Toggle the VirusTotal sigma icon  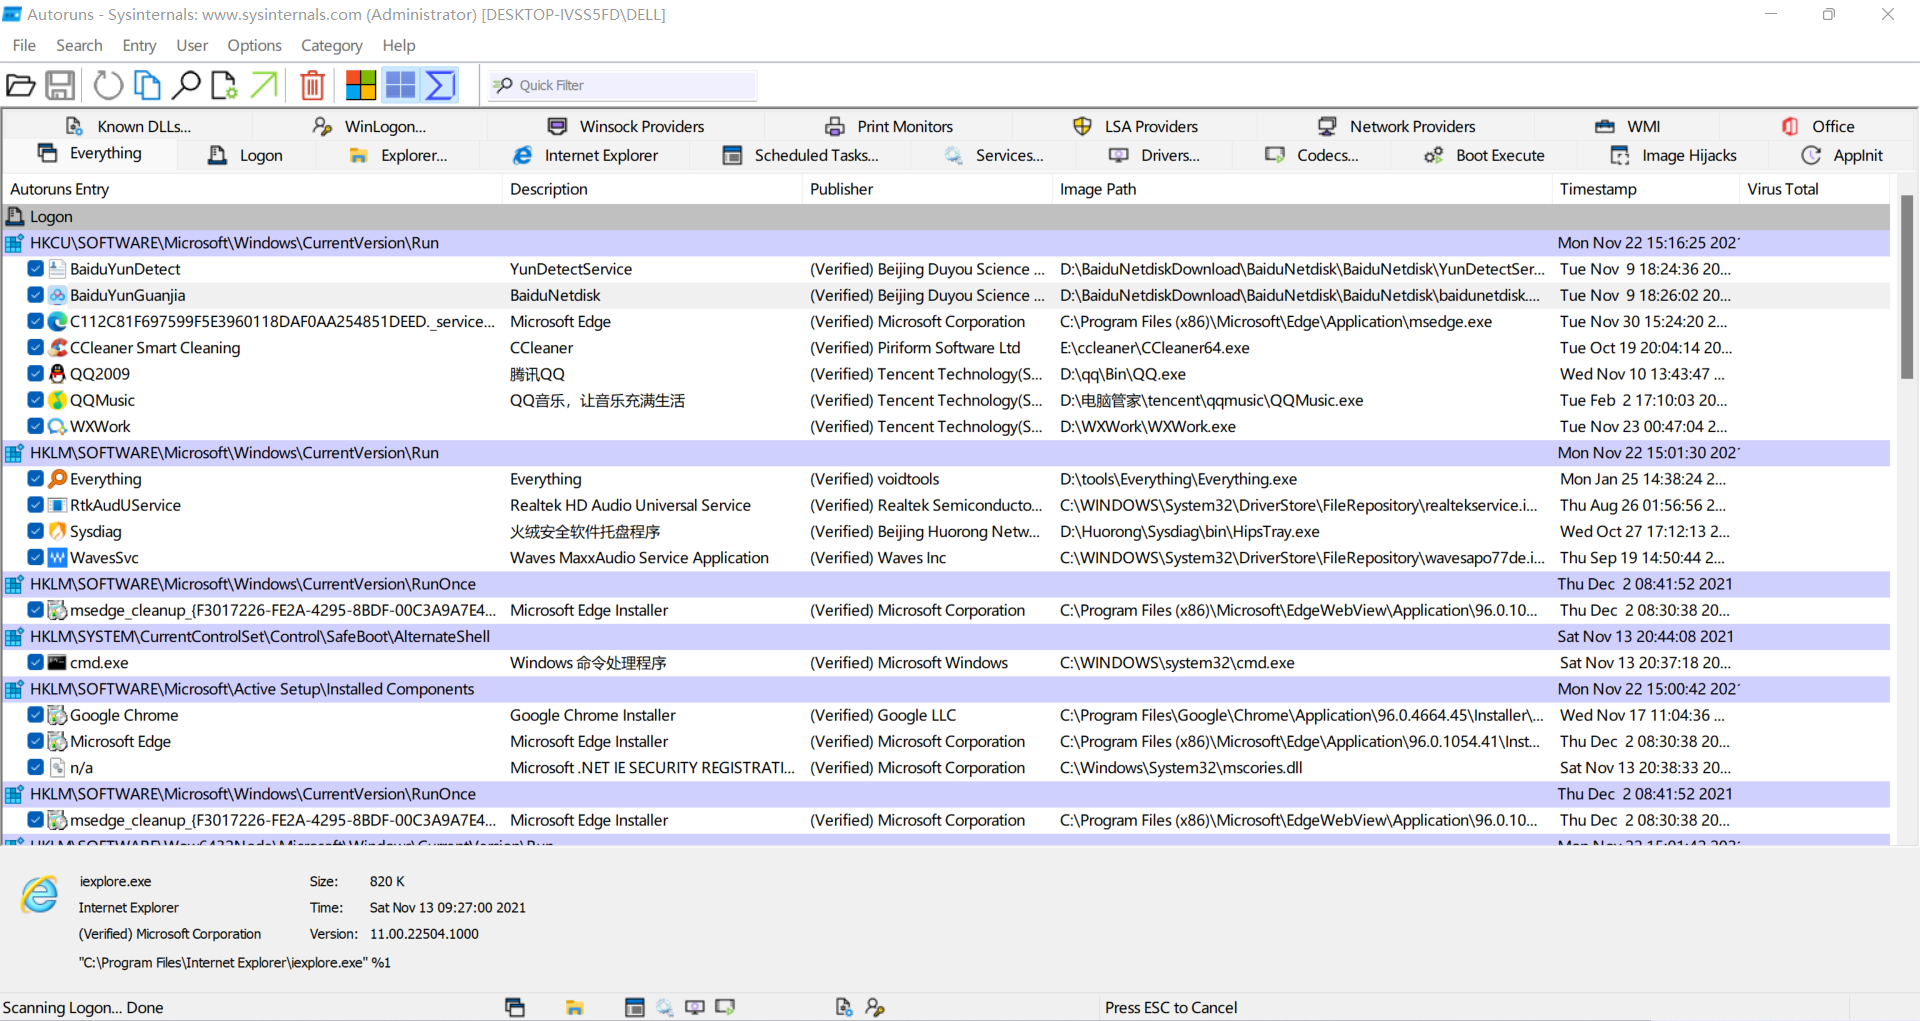[440, 86]
